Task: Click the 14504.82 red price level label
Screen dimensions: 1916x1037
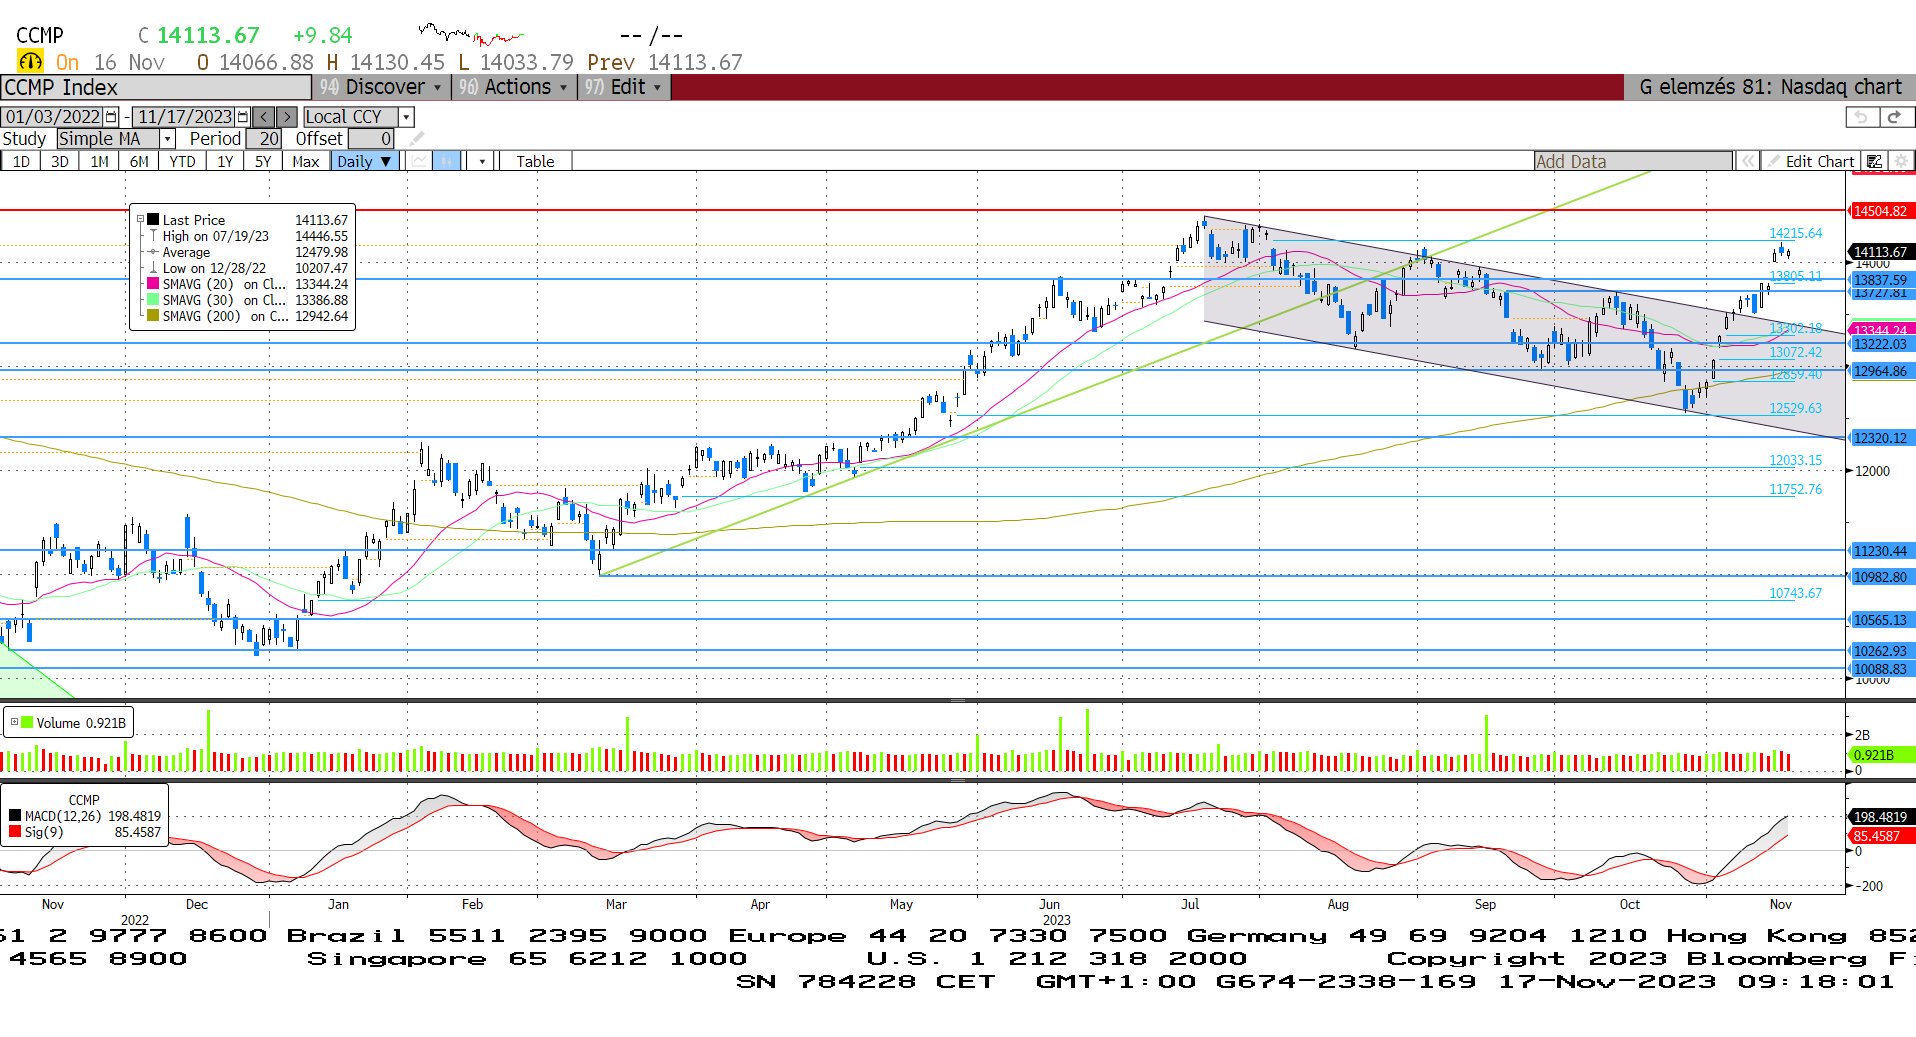Action: [1883, 211]
